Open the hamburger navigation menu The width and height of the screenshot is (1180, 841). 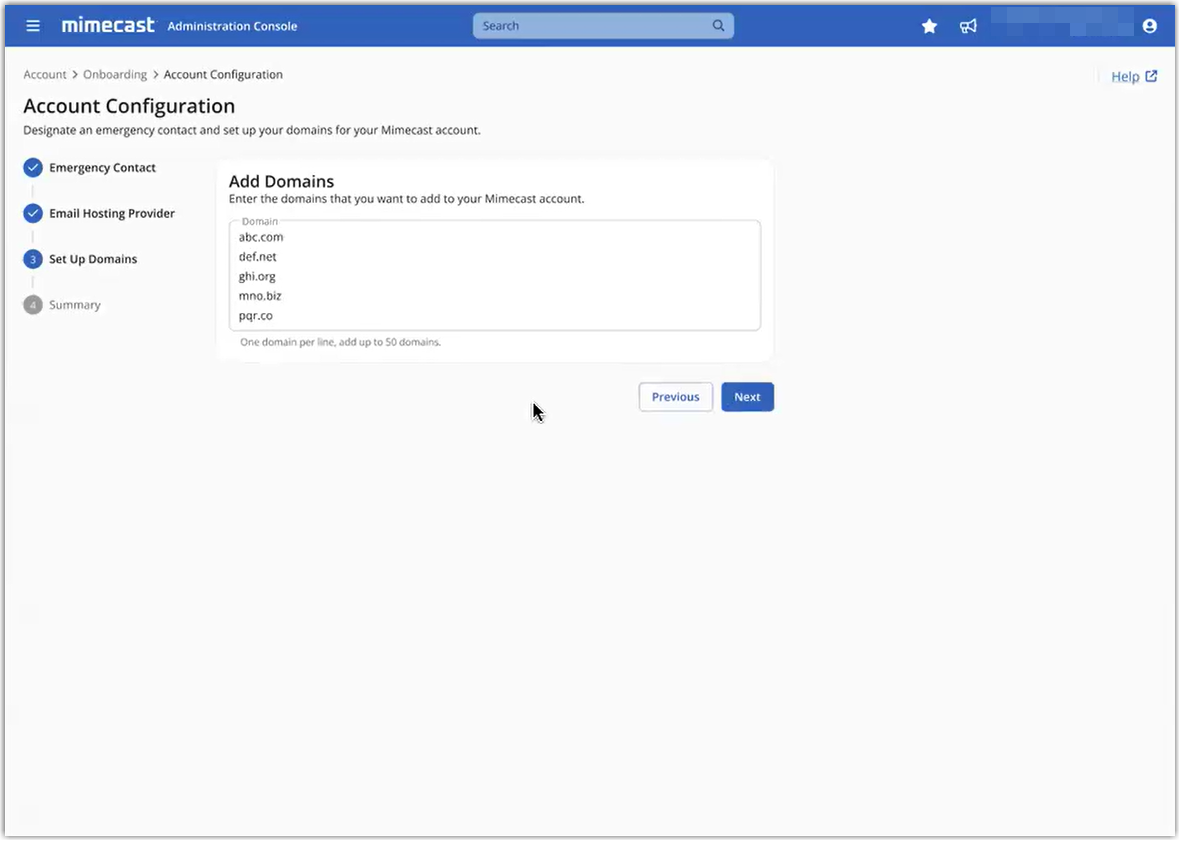tap(33, 26)
